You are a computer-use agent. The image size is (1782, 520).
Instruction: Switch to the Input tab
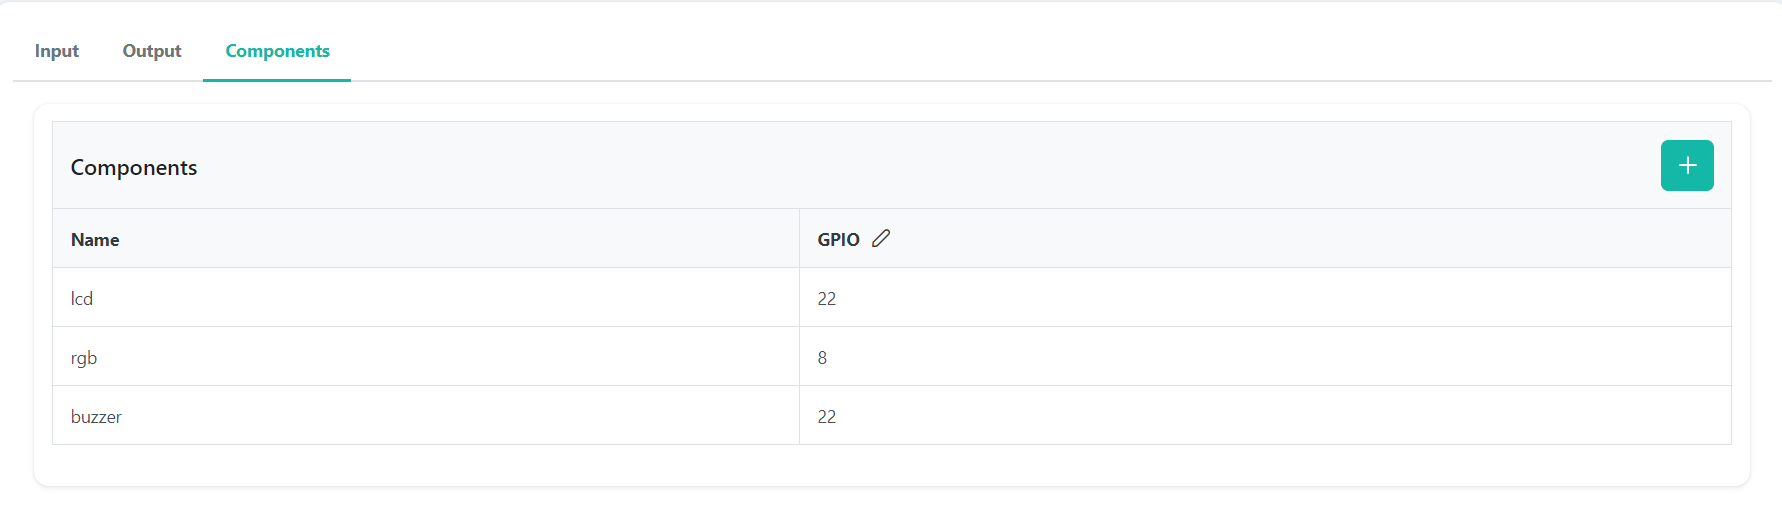(57, 51)
